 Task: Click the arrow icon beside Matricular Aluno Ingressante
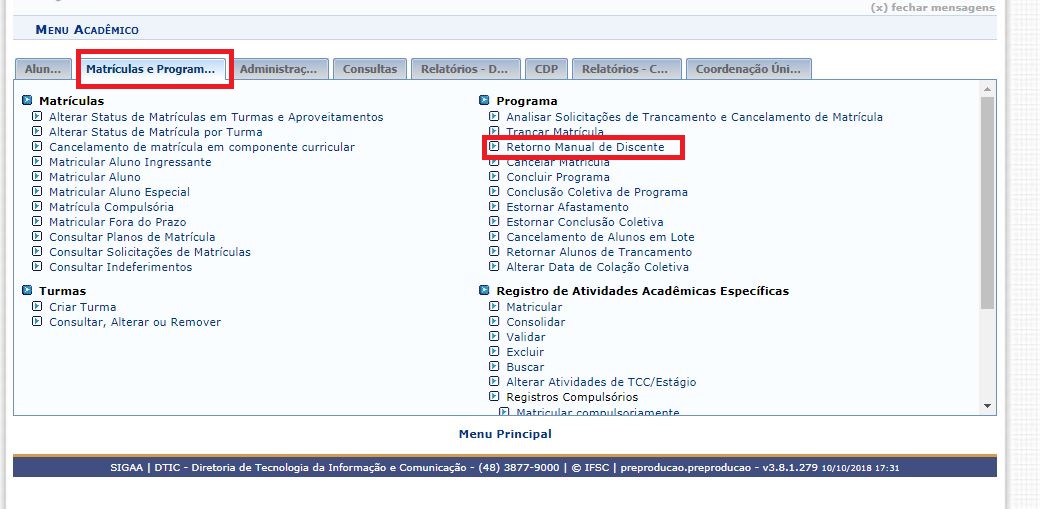coord(37,162)
